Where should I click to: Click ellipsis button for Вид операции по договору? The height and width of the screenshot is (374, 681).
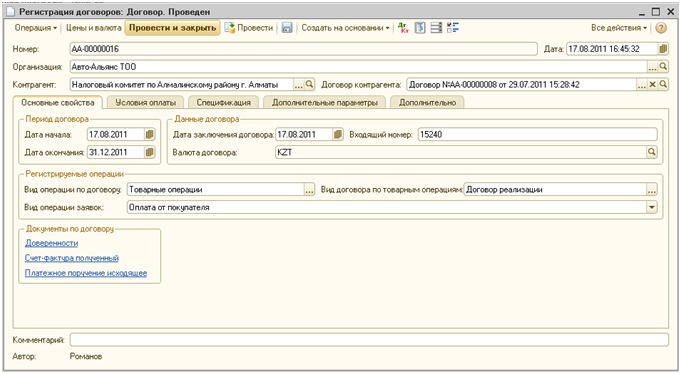point(309,190)
